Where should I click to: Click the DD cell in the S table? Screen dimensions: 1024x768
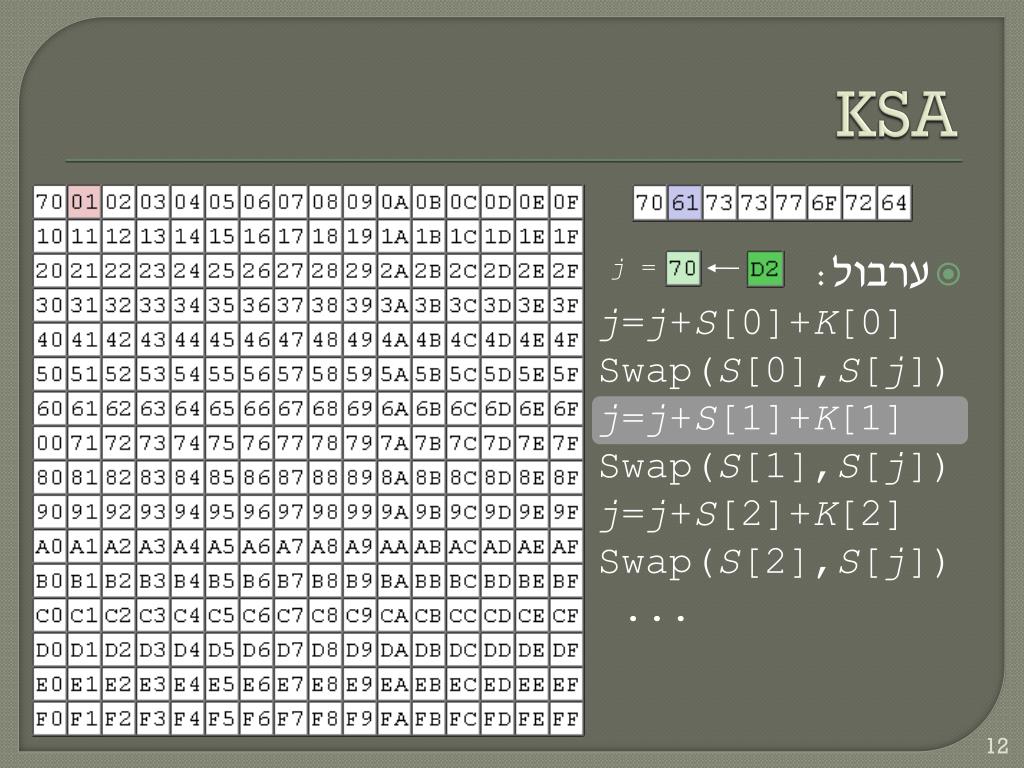point(497,650)
